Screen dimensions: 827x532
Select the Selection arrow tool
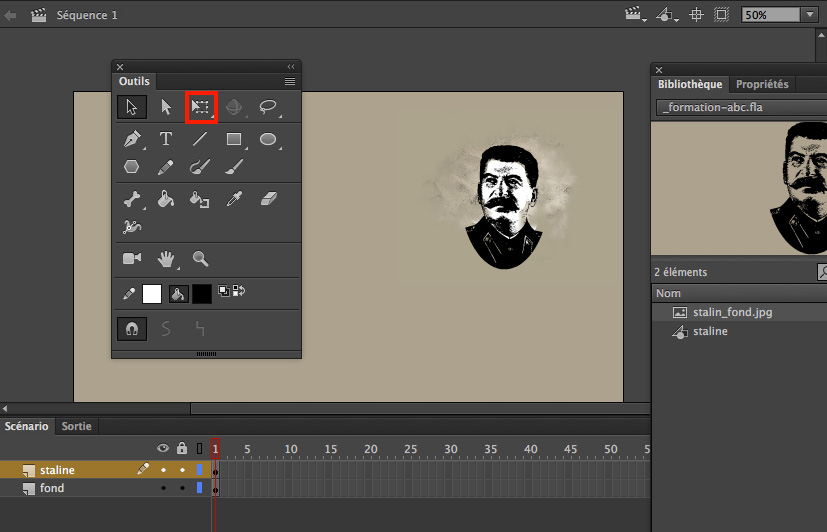(132, 107)
